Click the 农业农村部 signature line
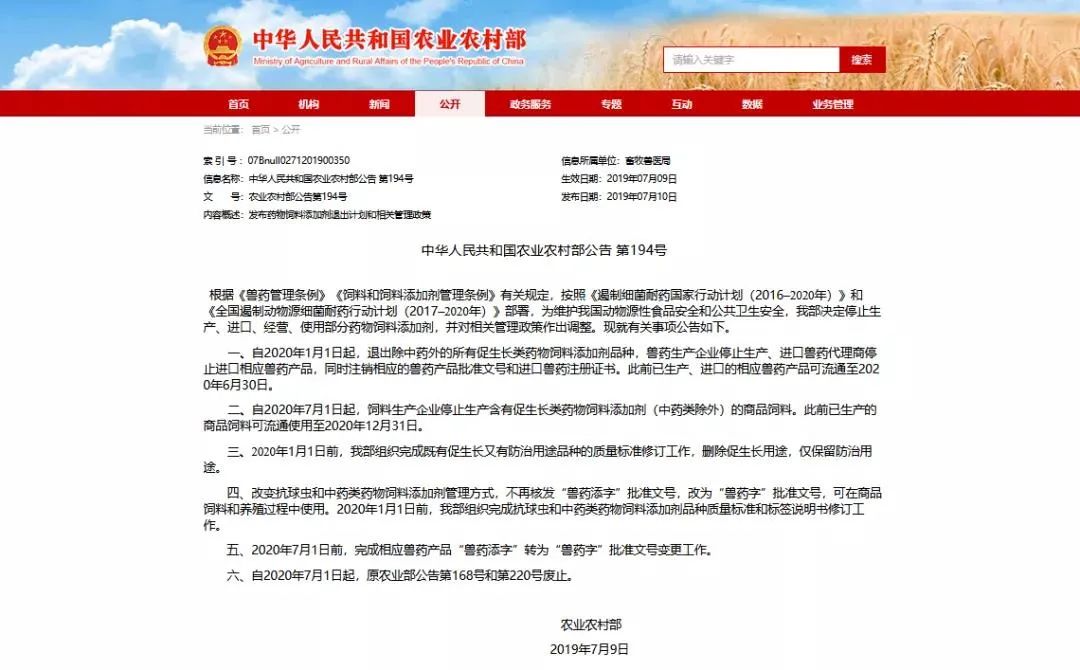The height and width of the screenshot is (670, 1080). pos(590,625)
